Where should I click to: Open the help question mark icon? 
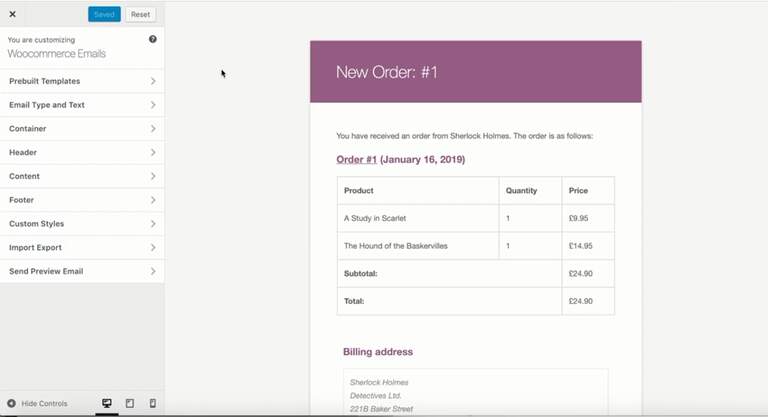pos(153,39)
